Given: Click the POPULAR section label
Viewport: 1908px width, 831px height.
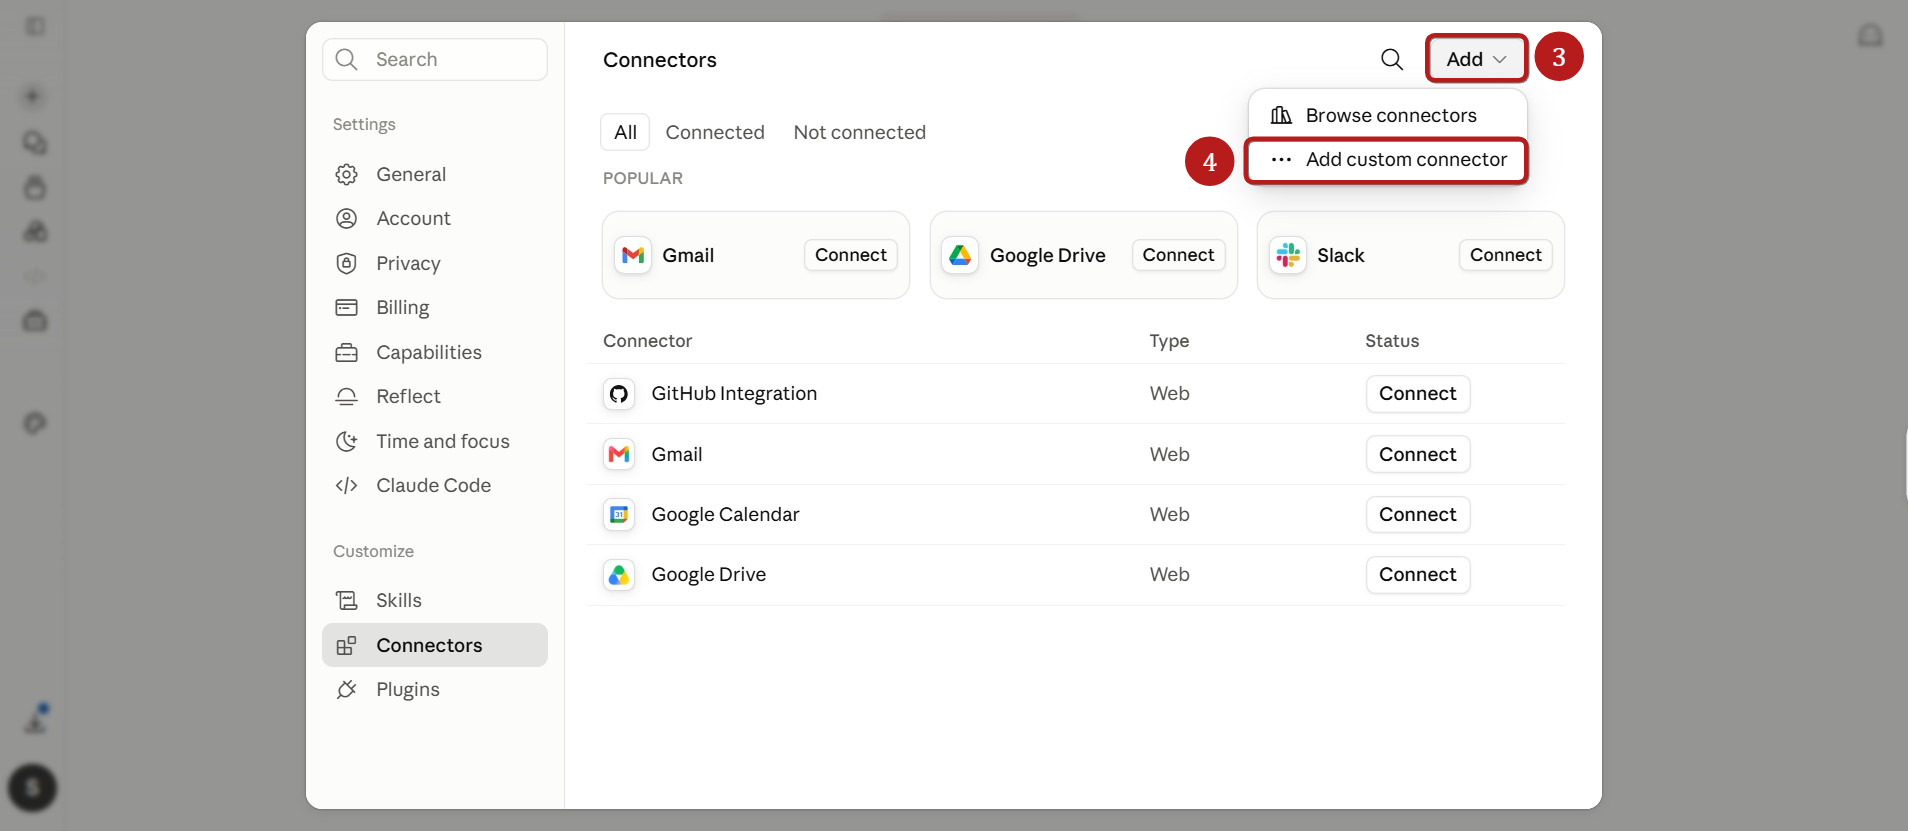Looking at the screenshot, I should pos(643,178).
